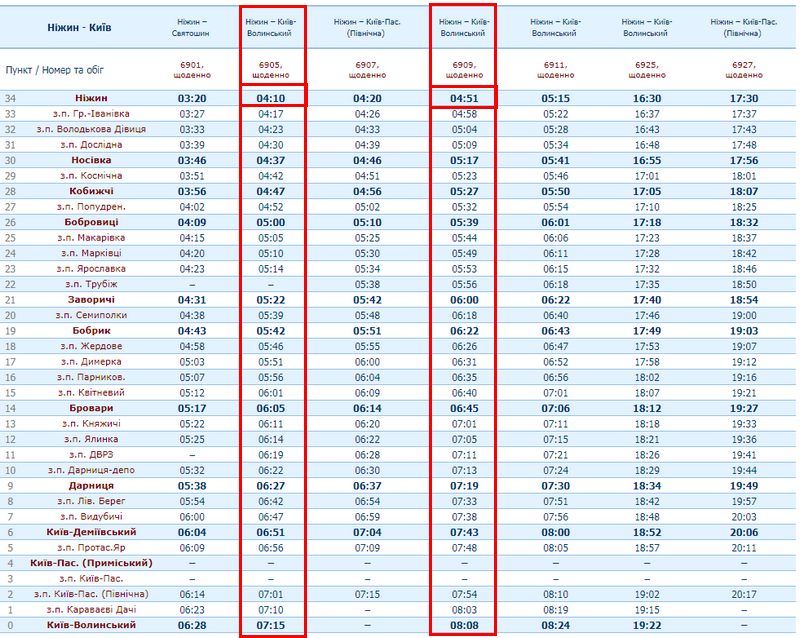Screen dimensions: 800x638
Task: Select Київ-Деміївський station row
Action: click(91, 532)
